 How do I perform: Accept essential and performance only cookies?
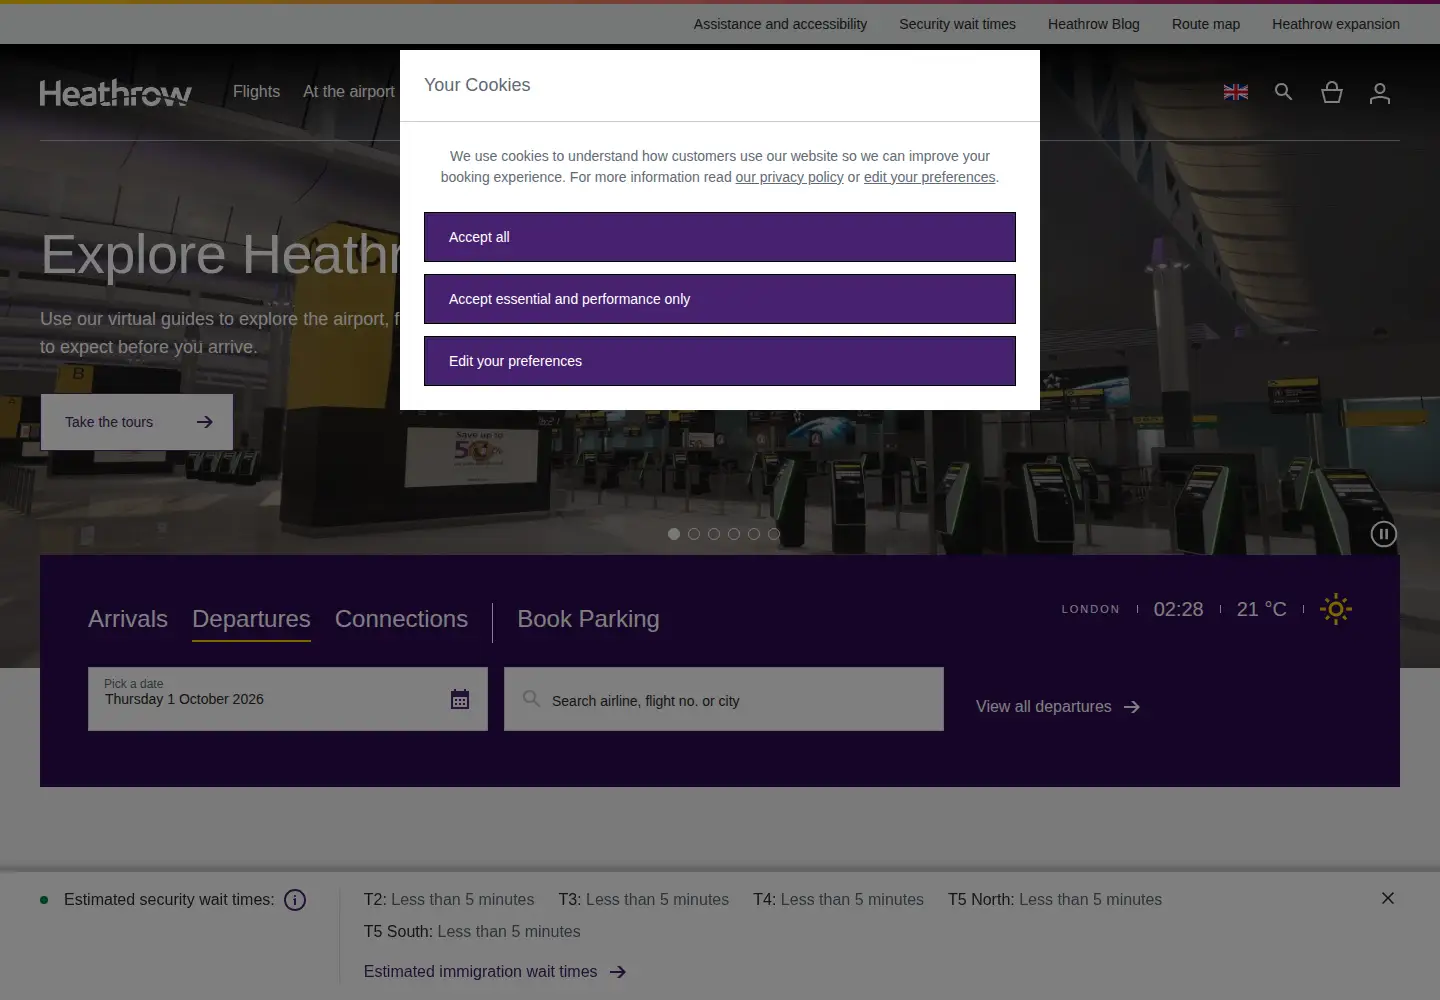pyautogui.click(x=720, y=299)
